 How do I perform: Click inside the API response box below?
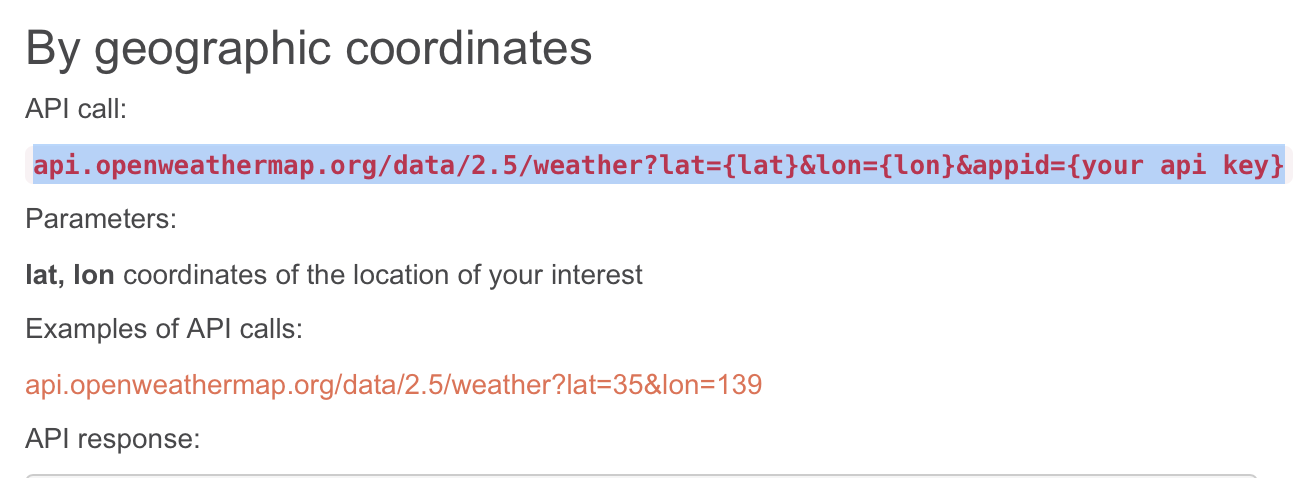point(641,476)
